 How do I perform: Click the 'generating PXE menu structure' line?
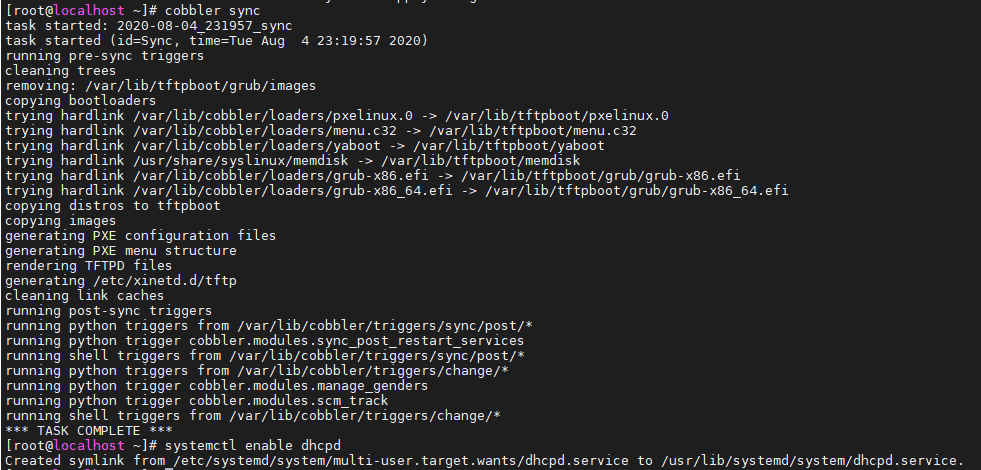point(121,250)
